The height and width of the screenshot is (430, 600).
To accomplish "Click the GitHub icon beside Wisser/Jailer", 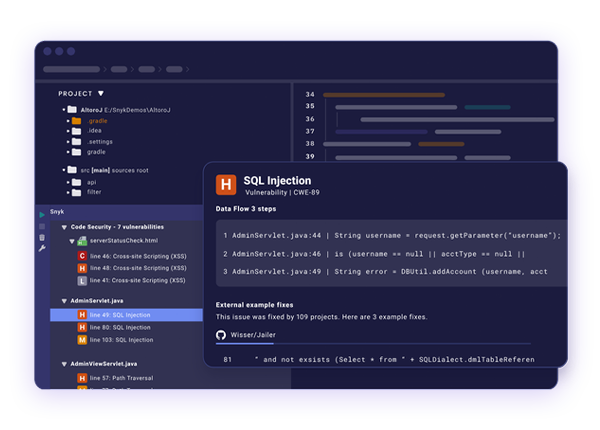I will coord(221,335).
